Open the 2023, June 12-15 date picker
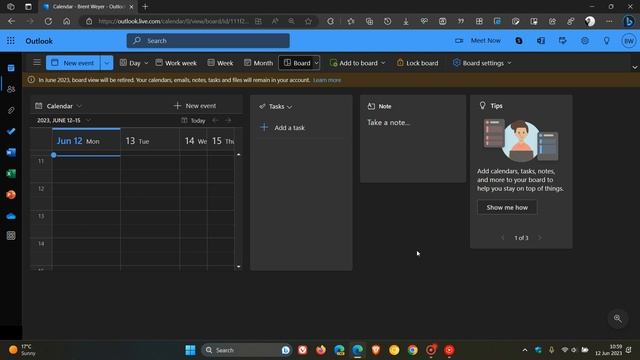This screenshot has width=640, height=360. [x=64, y=120]
